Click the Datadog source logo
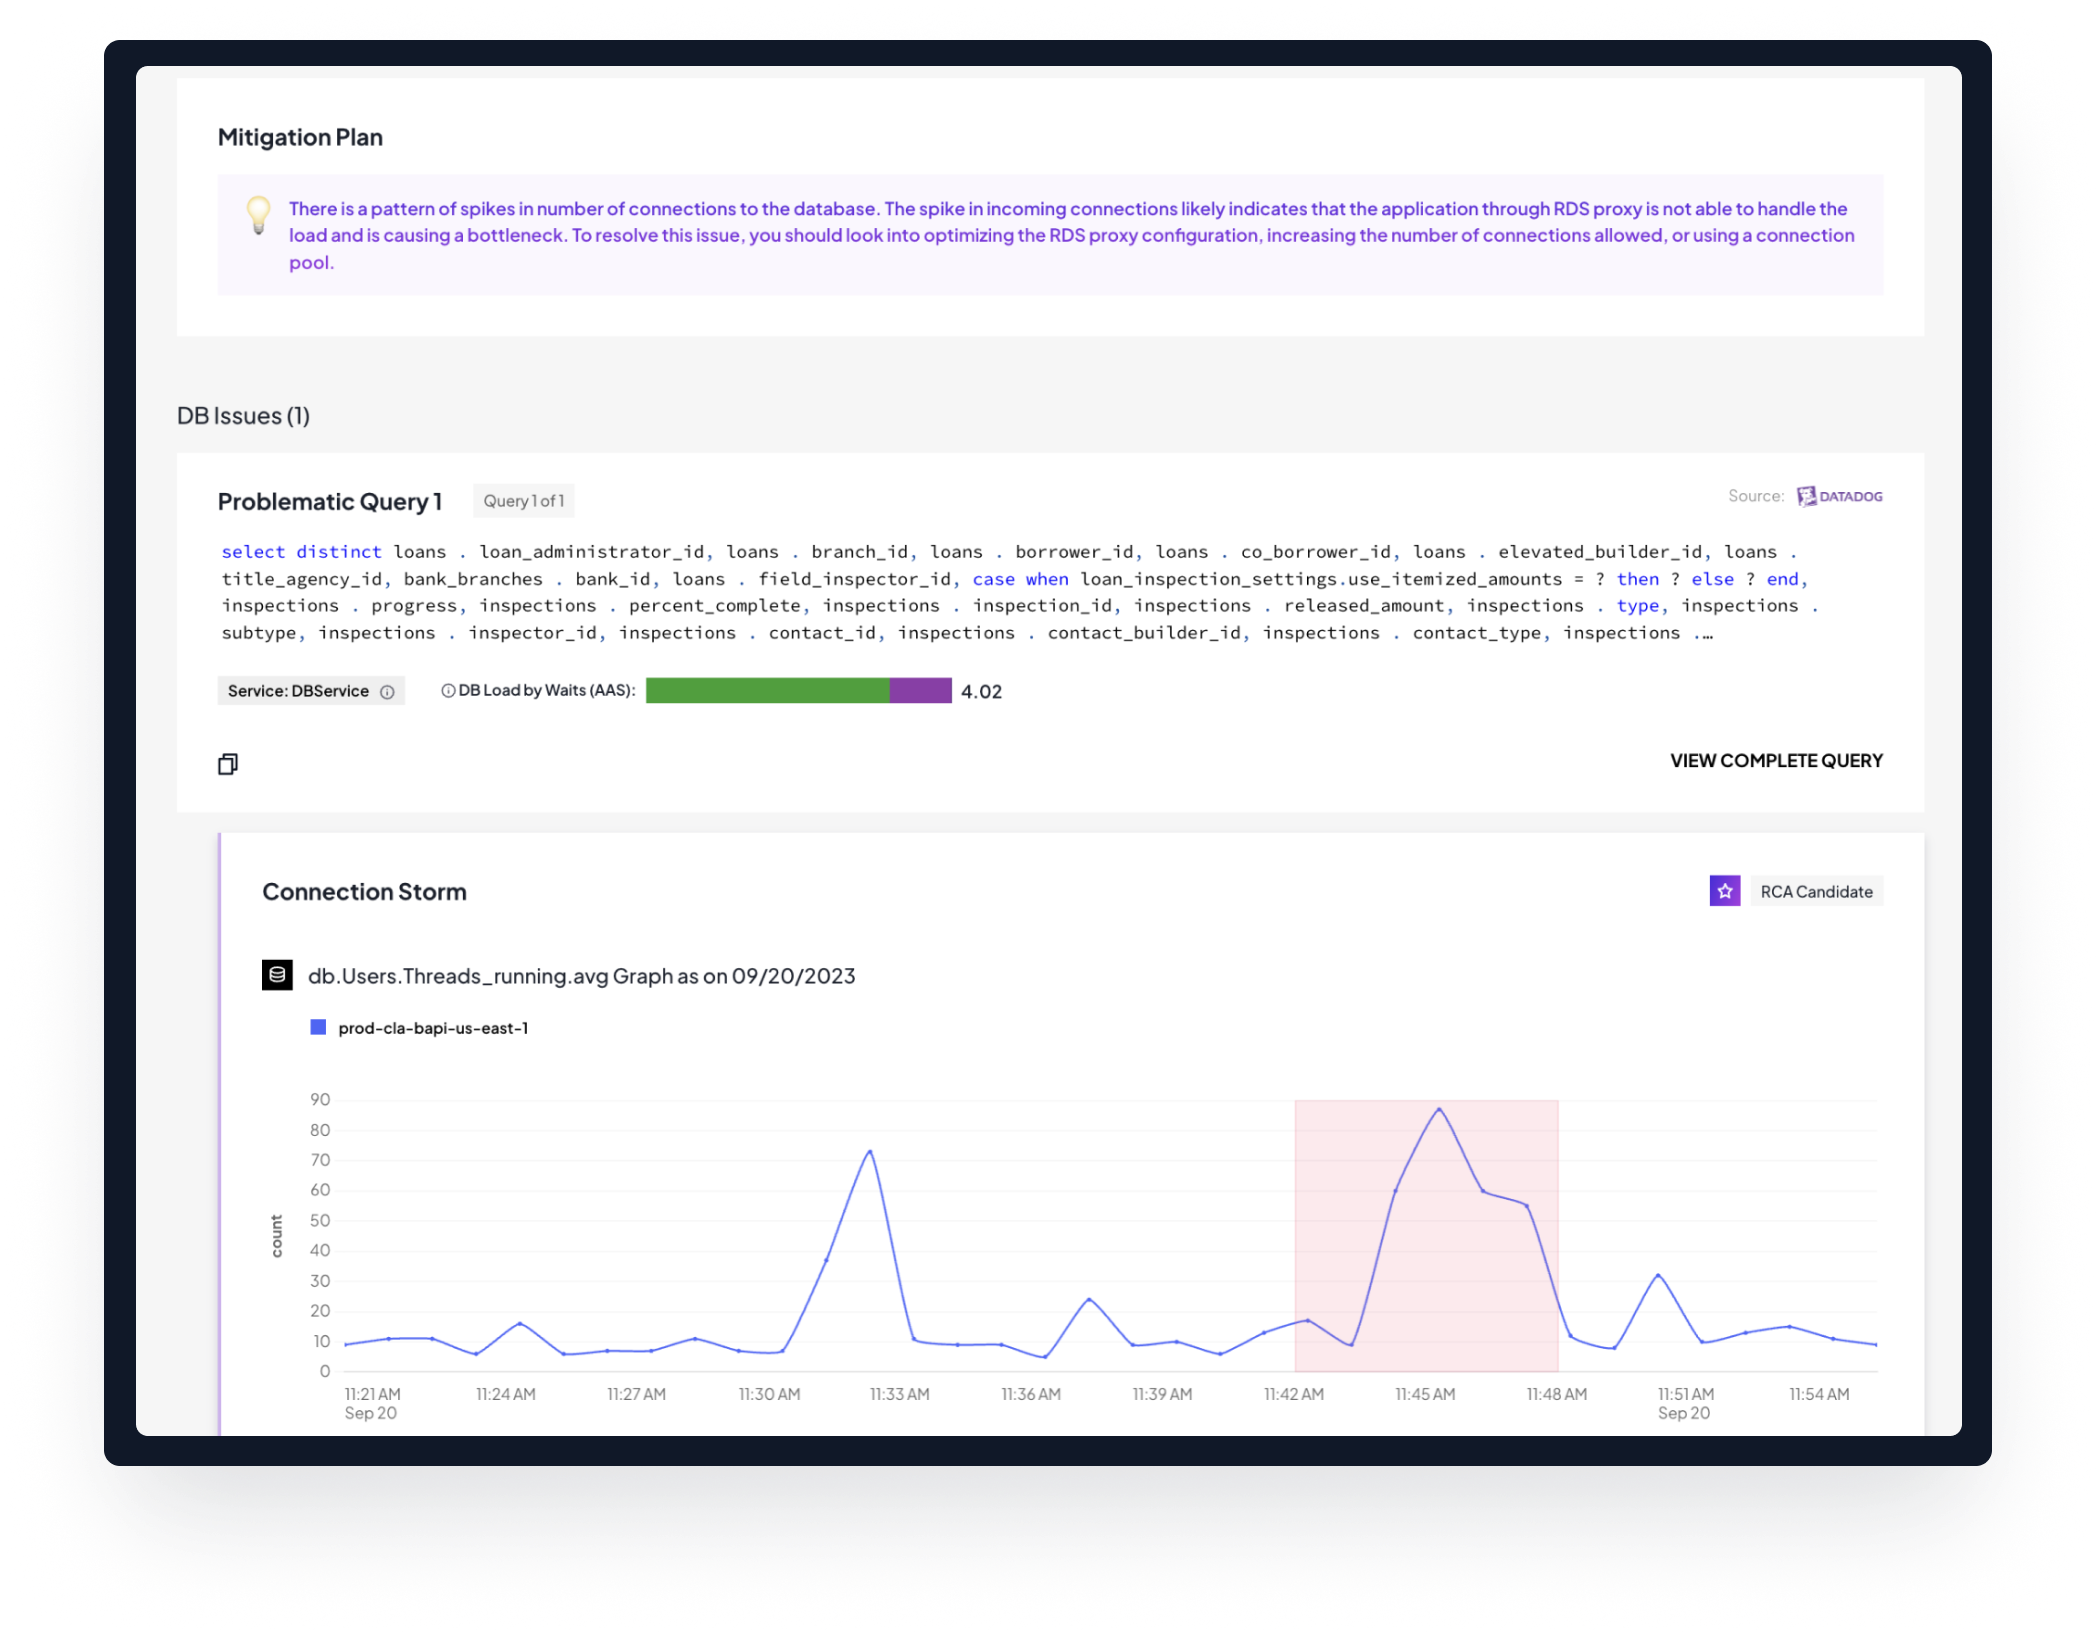This screenshot has height=1634, width=2096. (x=1839, y=496)
